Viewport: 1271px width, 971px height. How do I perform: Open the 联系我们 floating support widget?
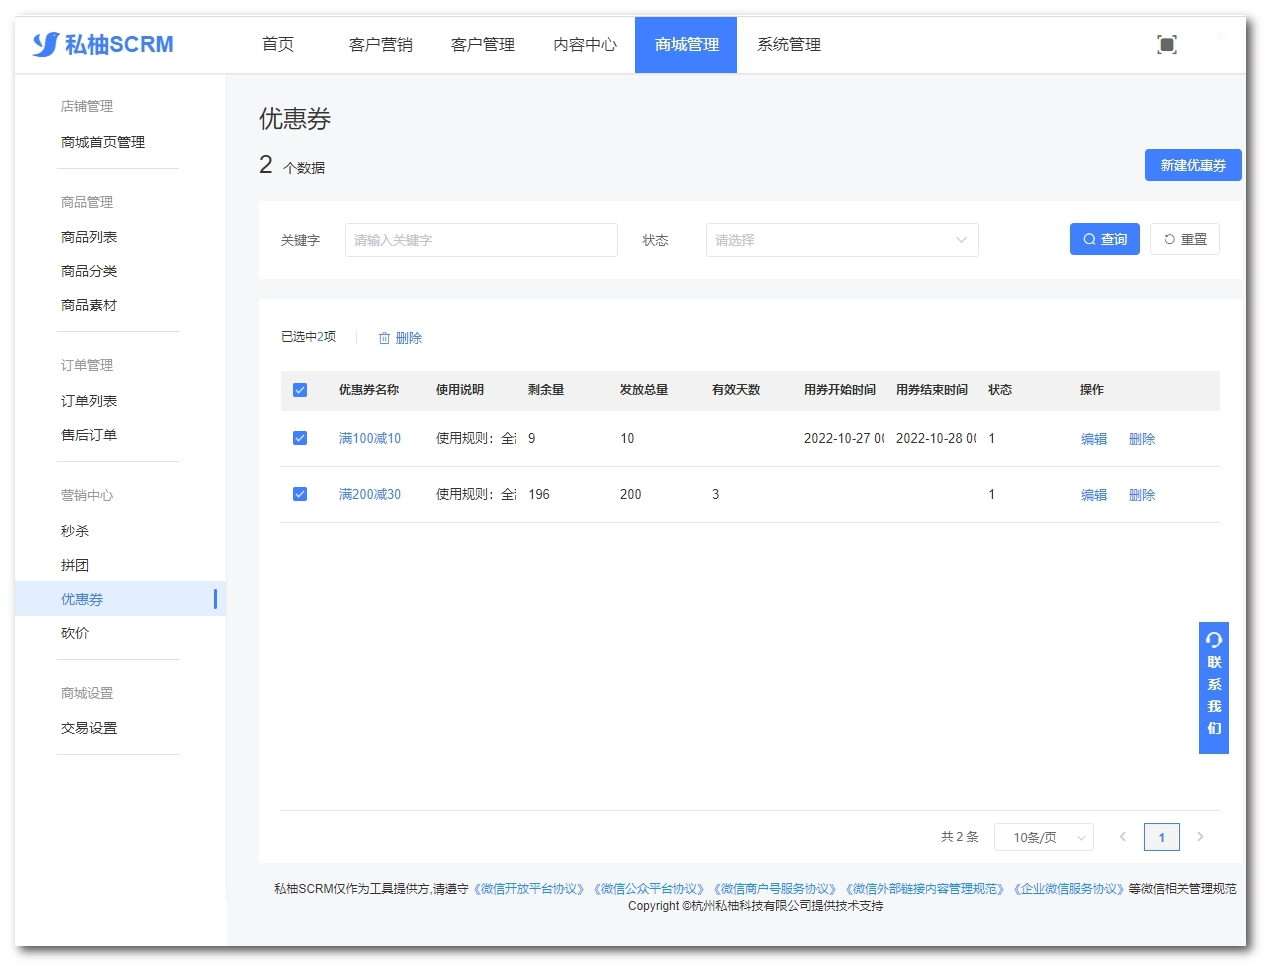tap(1213, 687)
